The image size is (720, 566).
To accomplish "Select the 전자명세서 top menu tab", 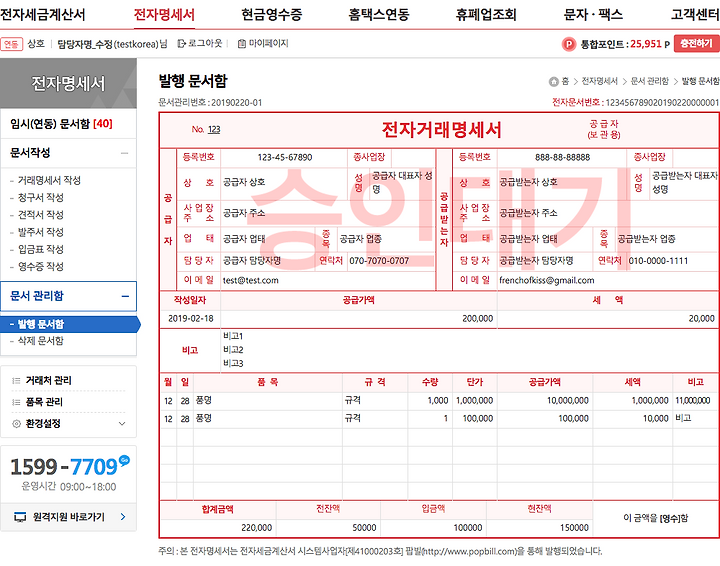I will tap(164, 15).
